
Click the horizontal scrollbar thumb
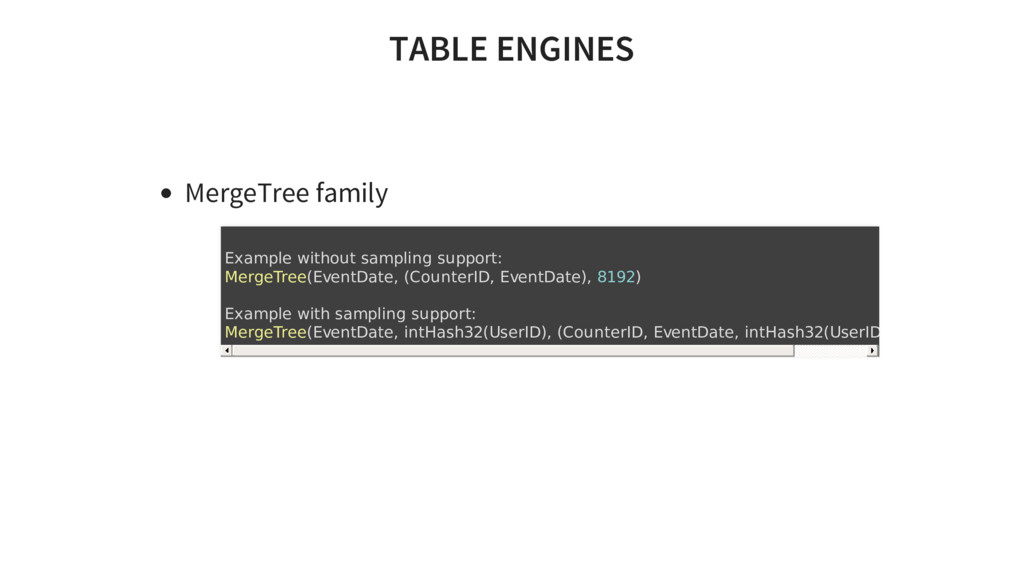click(512, 351)
